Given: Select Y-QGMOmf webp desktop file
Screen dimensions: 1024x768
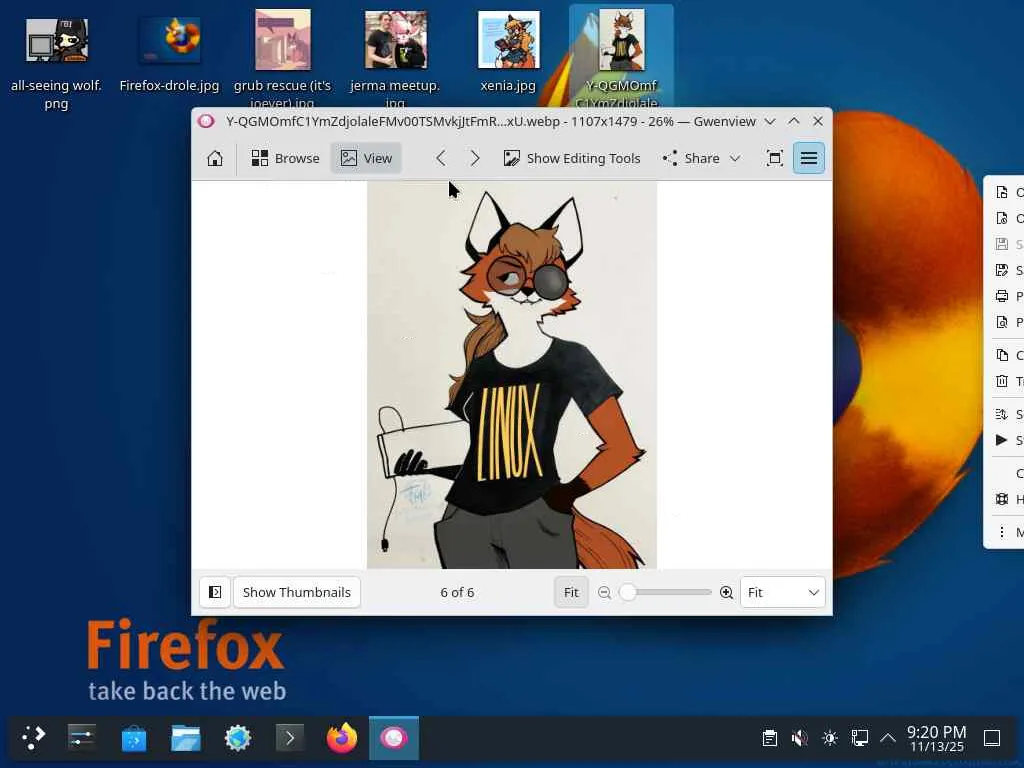Looking at the screenshot, I should point(621,57).
